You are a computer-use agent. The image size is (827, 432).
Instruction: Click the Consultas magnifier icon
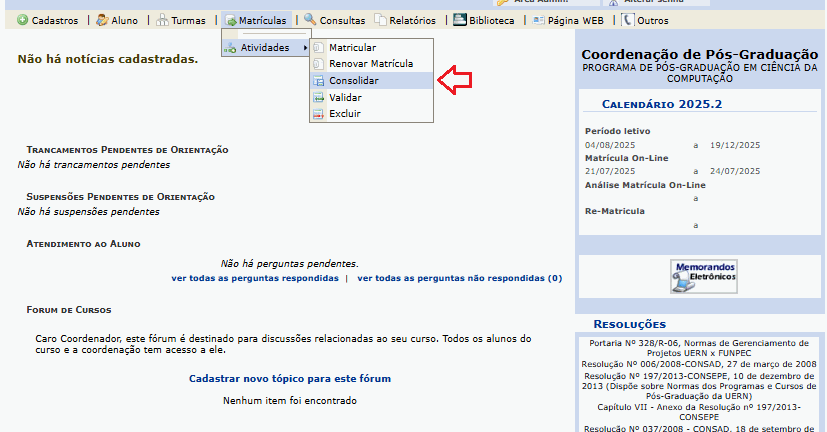pos(310,20)
